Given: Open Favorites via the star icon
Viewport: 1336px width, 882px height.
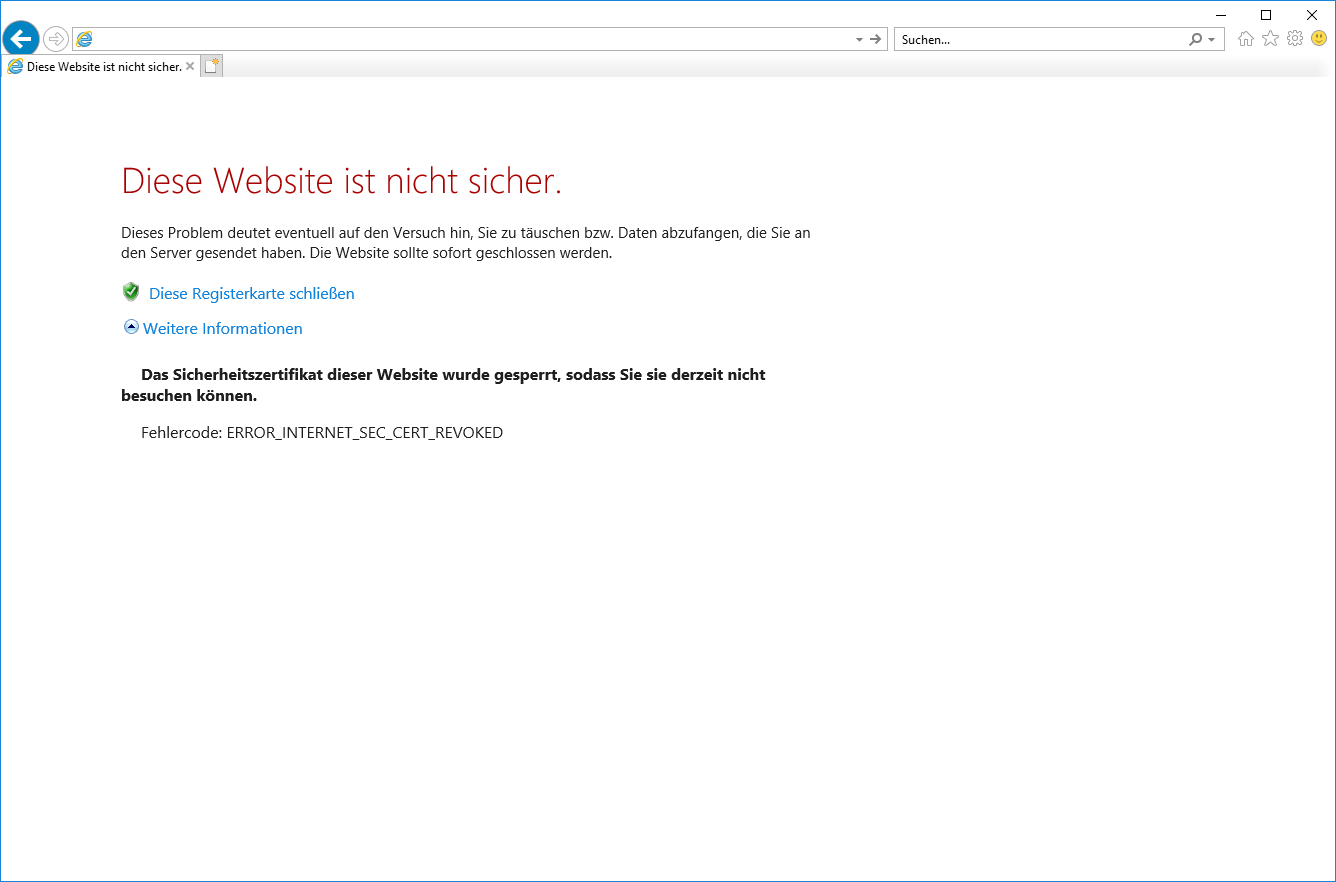Looking at the screenshot, I should [1270, 39].
